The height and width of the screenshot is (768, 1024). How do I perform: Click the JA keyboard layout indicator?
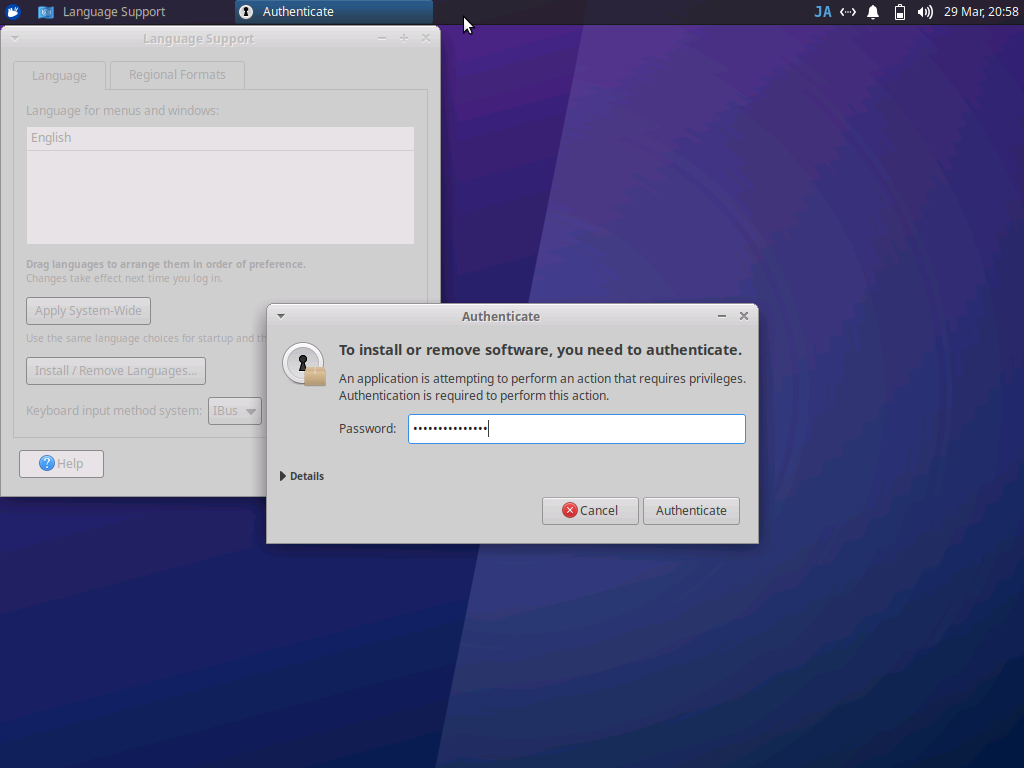tap(823, 12)
